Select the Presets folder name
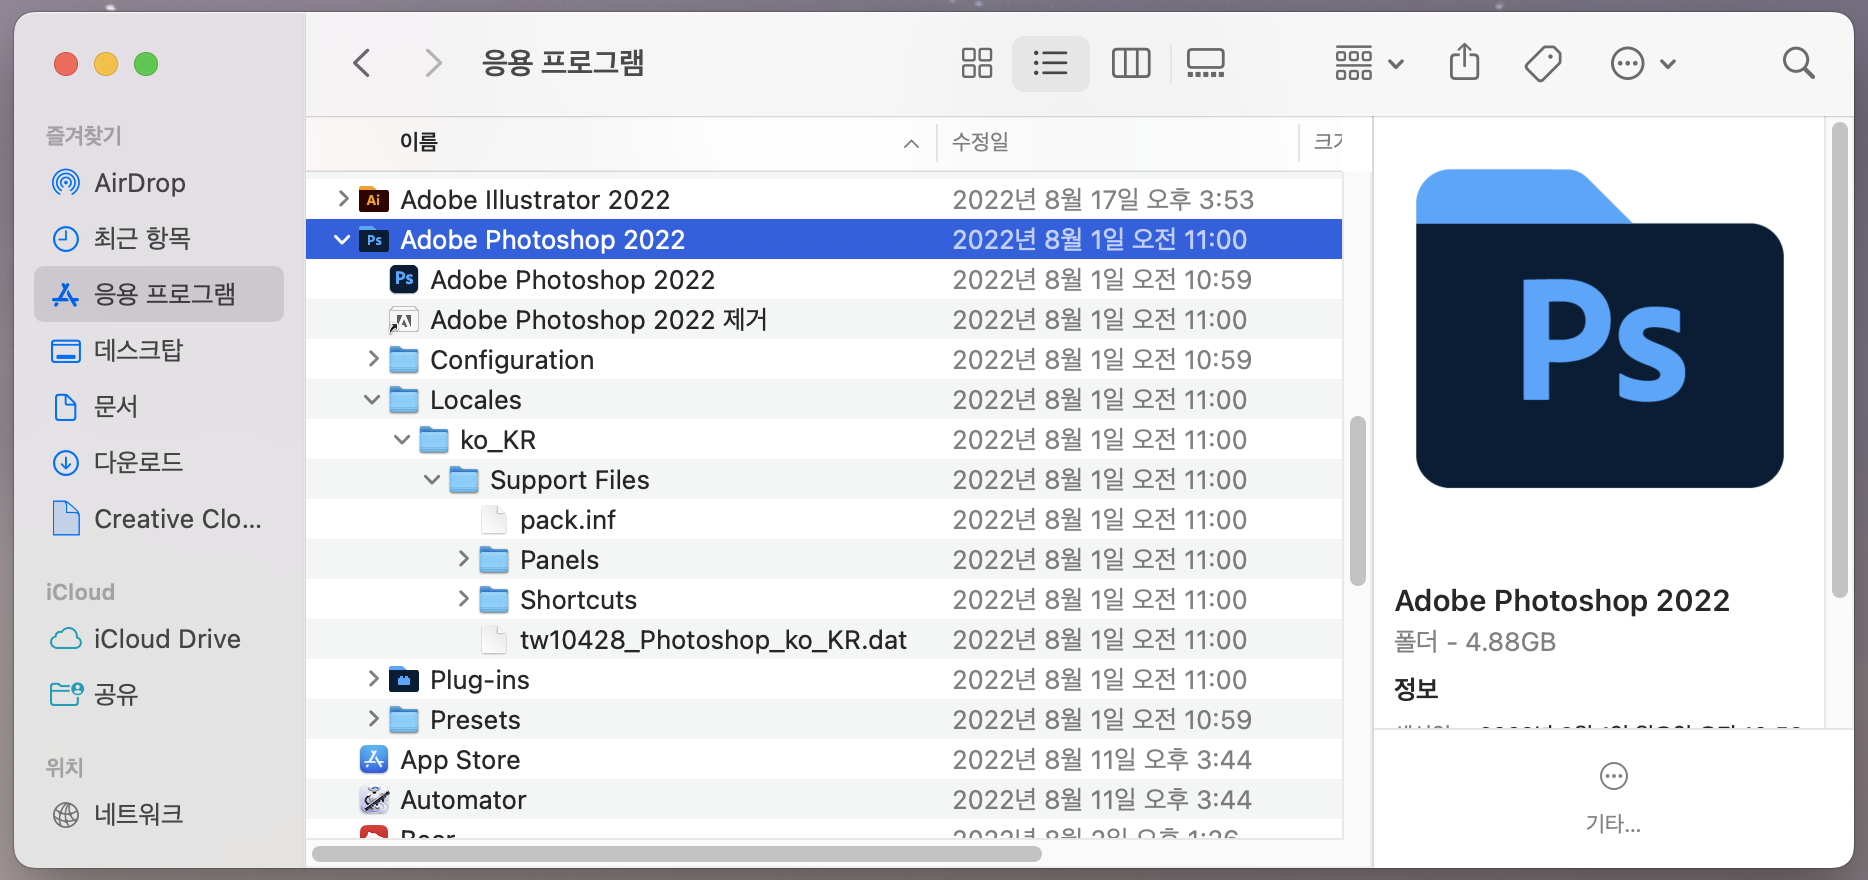1868x880 pixels. tap(475, 720)
